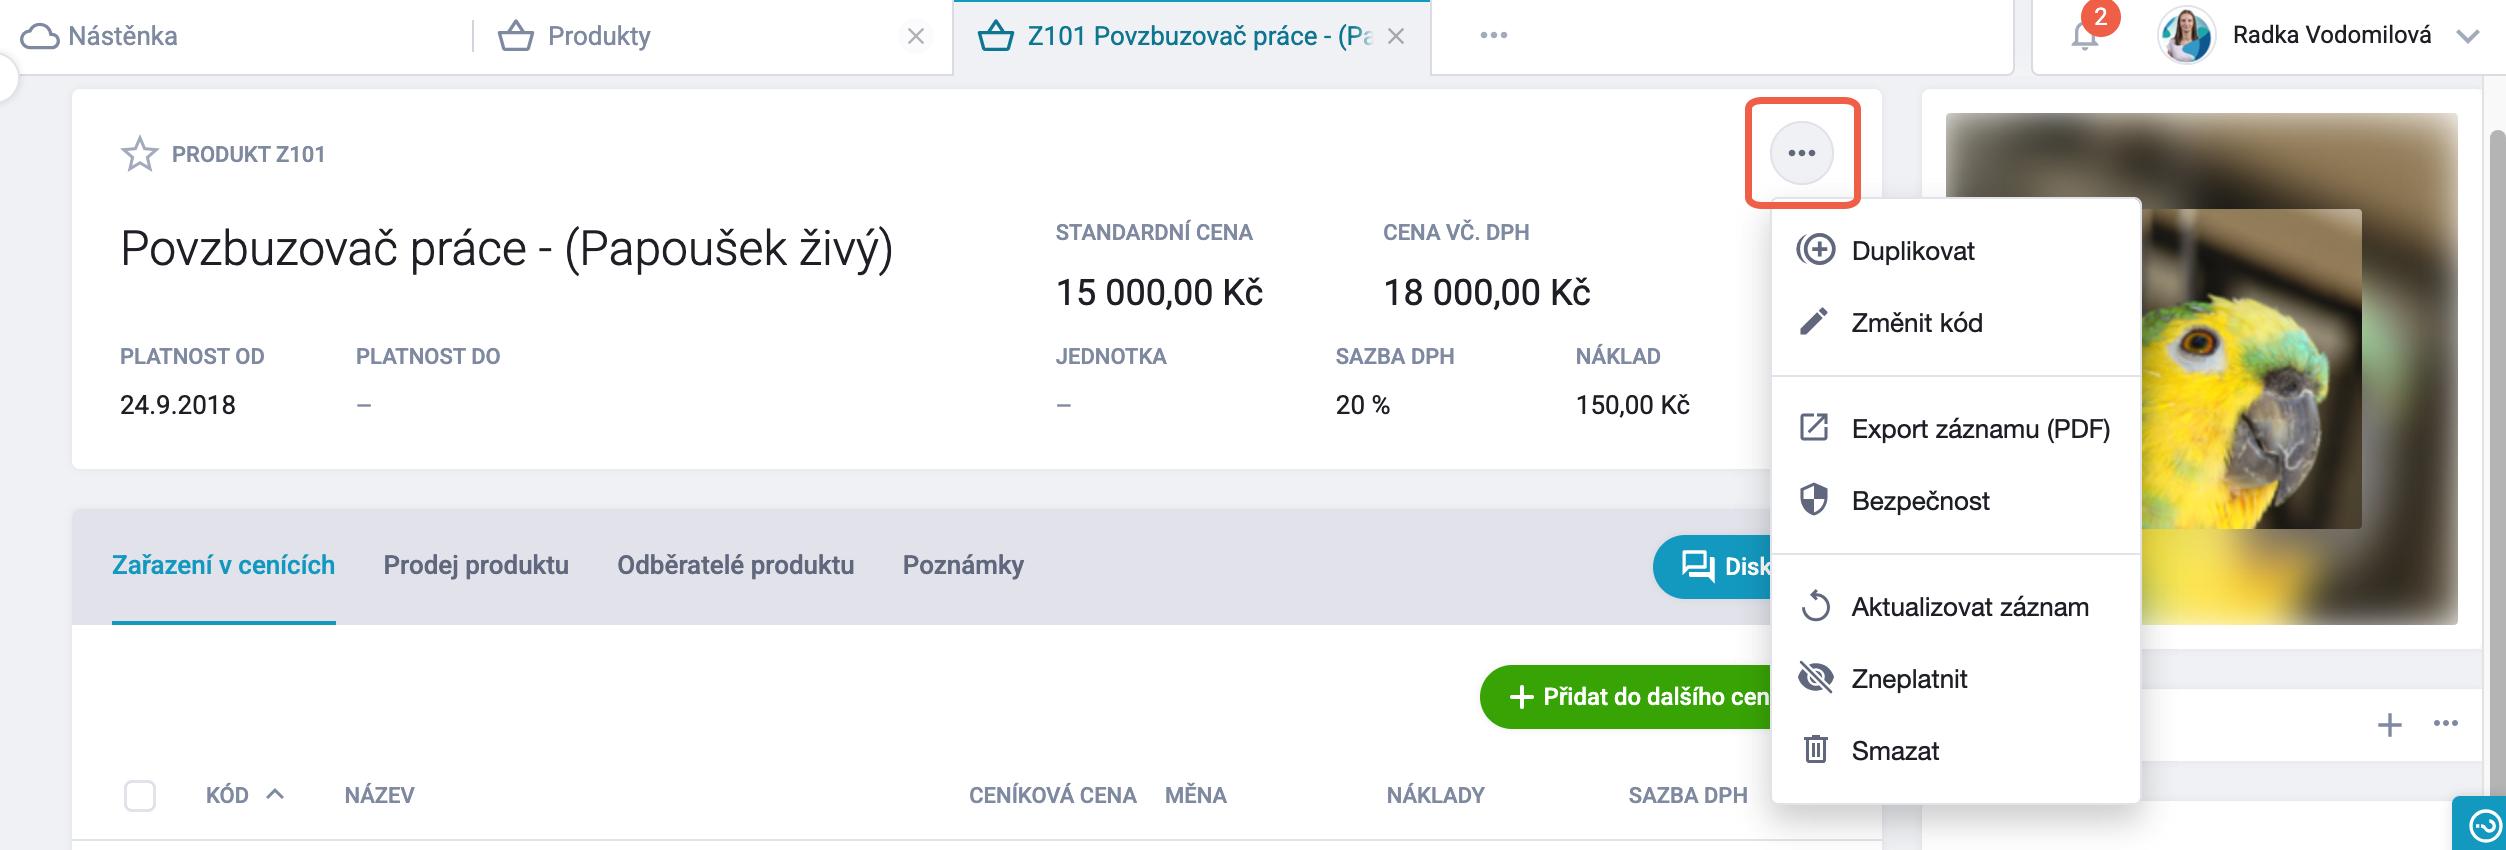Choose Duplikovat in the context menu
Image resolution: width=2506 pixels, height=850 pixels.
1912,251
